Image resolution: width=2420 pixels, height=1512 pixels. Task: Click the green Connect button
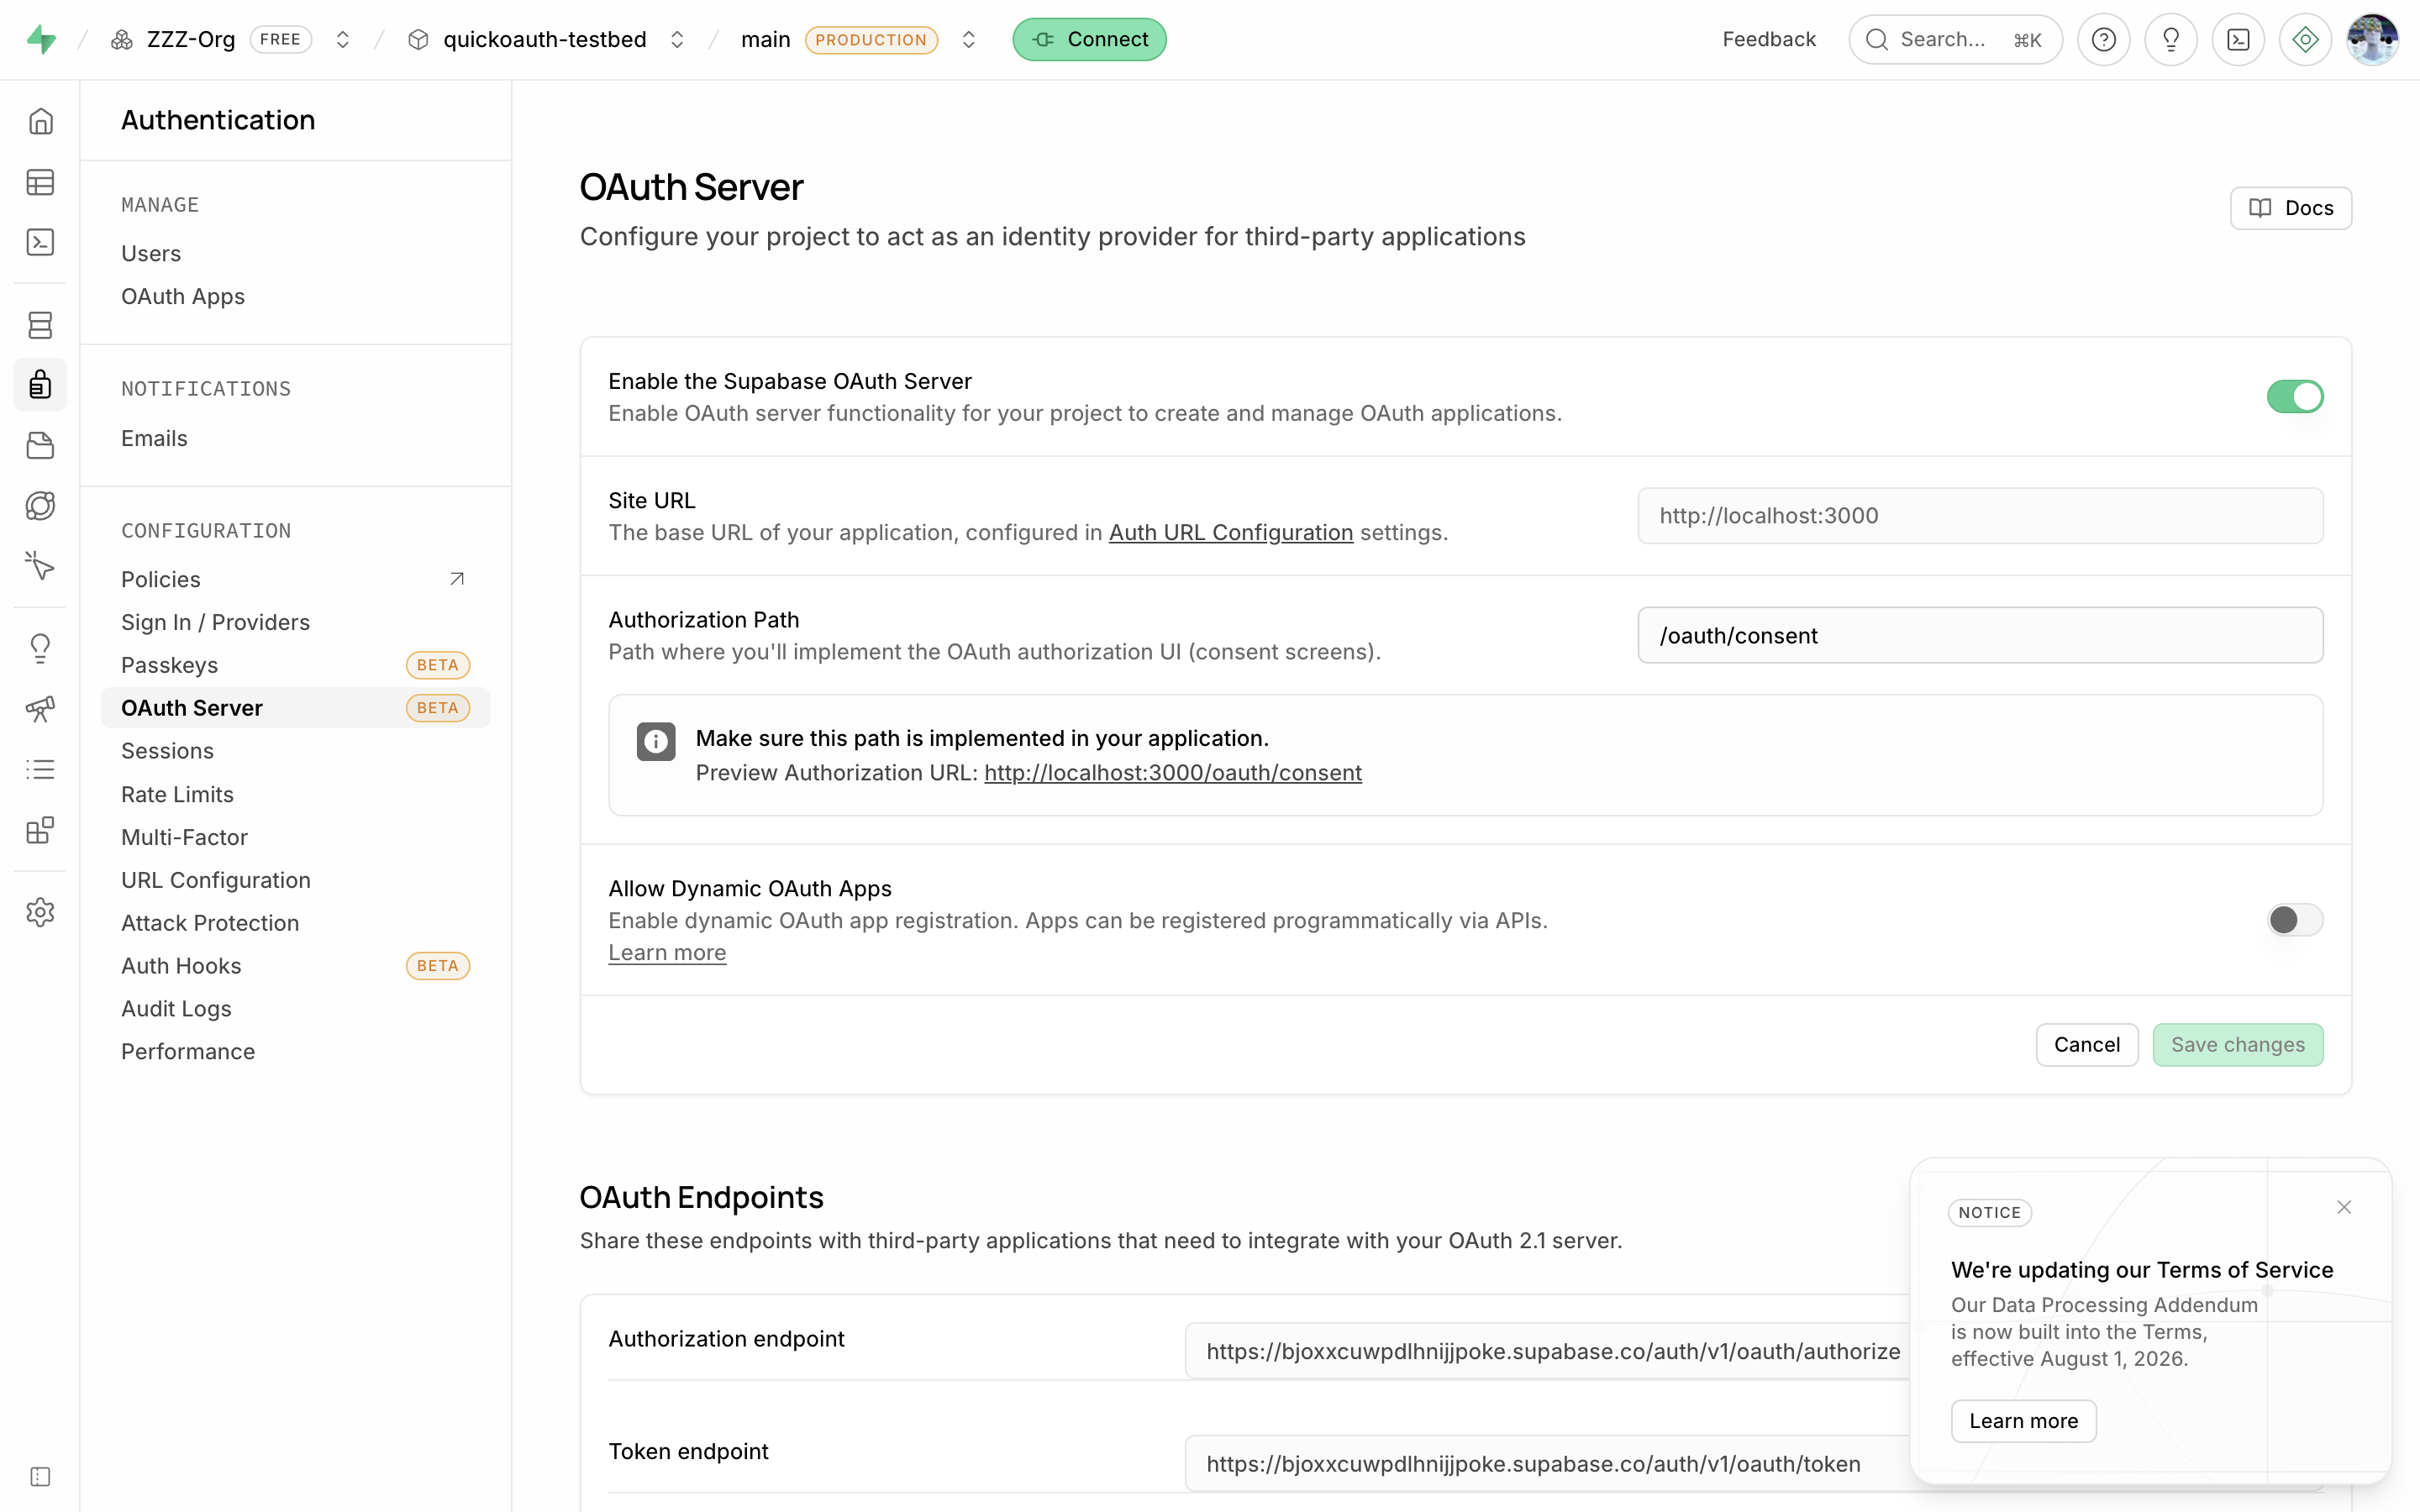1089,39
